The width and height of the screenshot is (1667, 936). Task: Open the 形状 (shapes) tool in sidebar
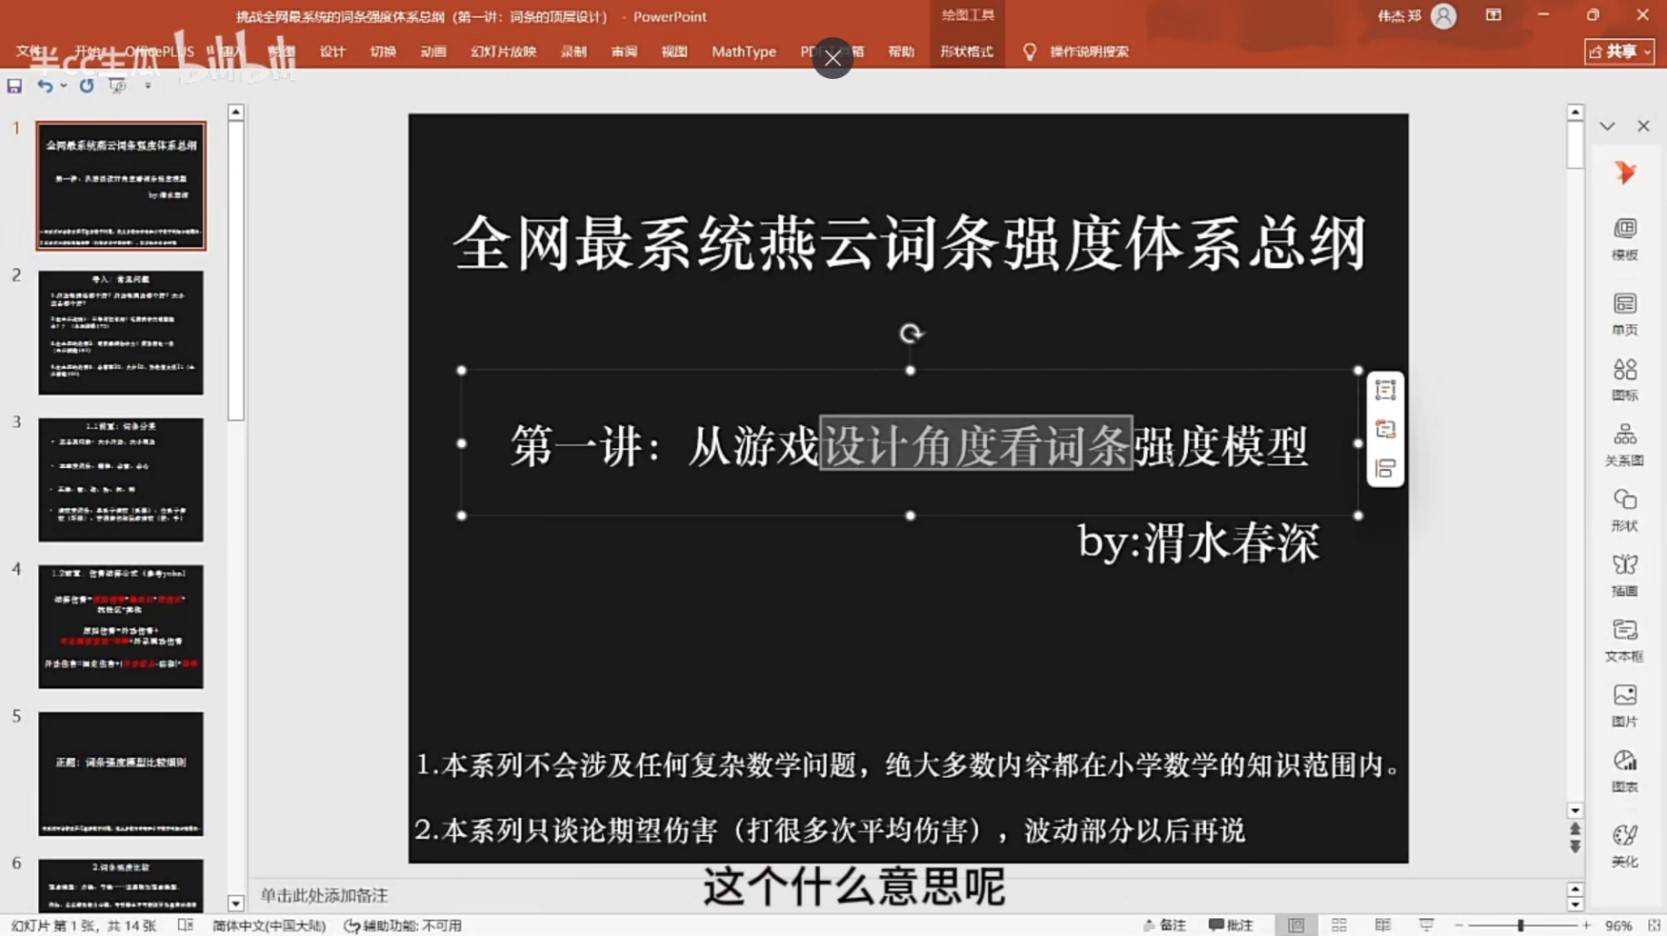click(x=1624, y=510)
